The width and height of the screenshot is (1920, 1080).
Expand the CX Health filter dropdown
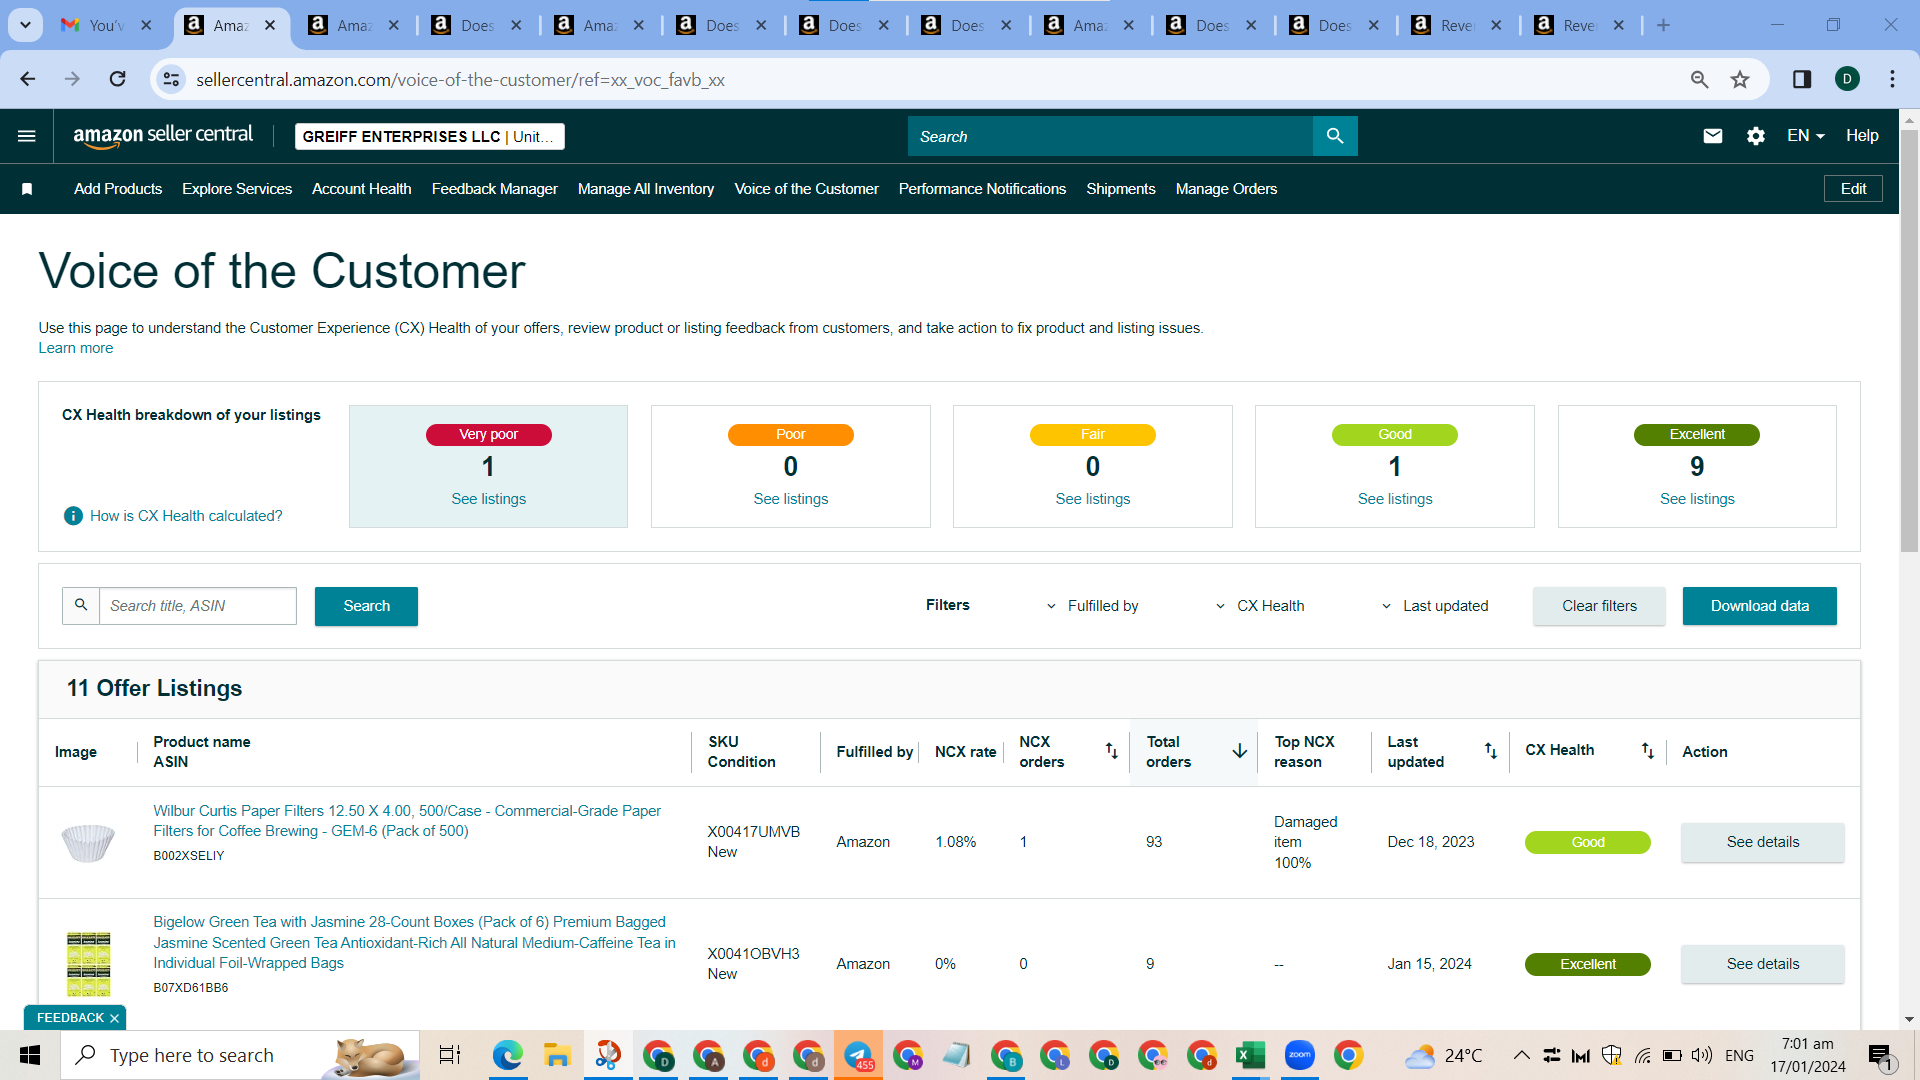tap(1260, 606)
